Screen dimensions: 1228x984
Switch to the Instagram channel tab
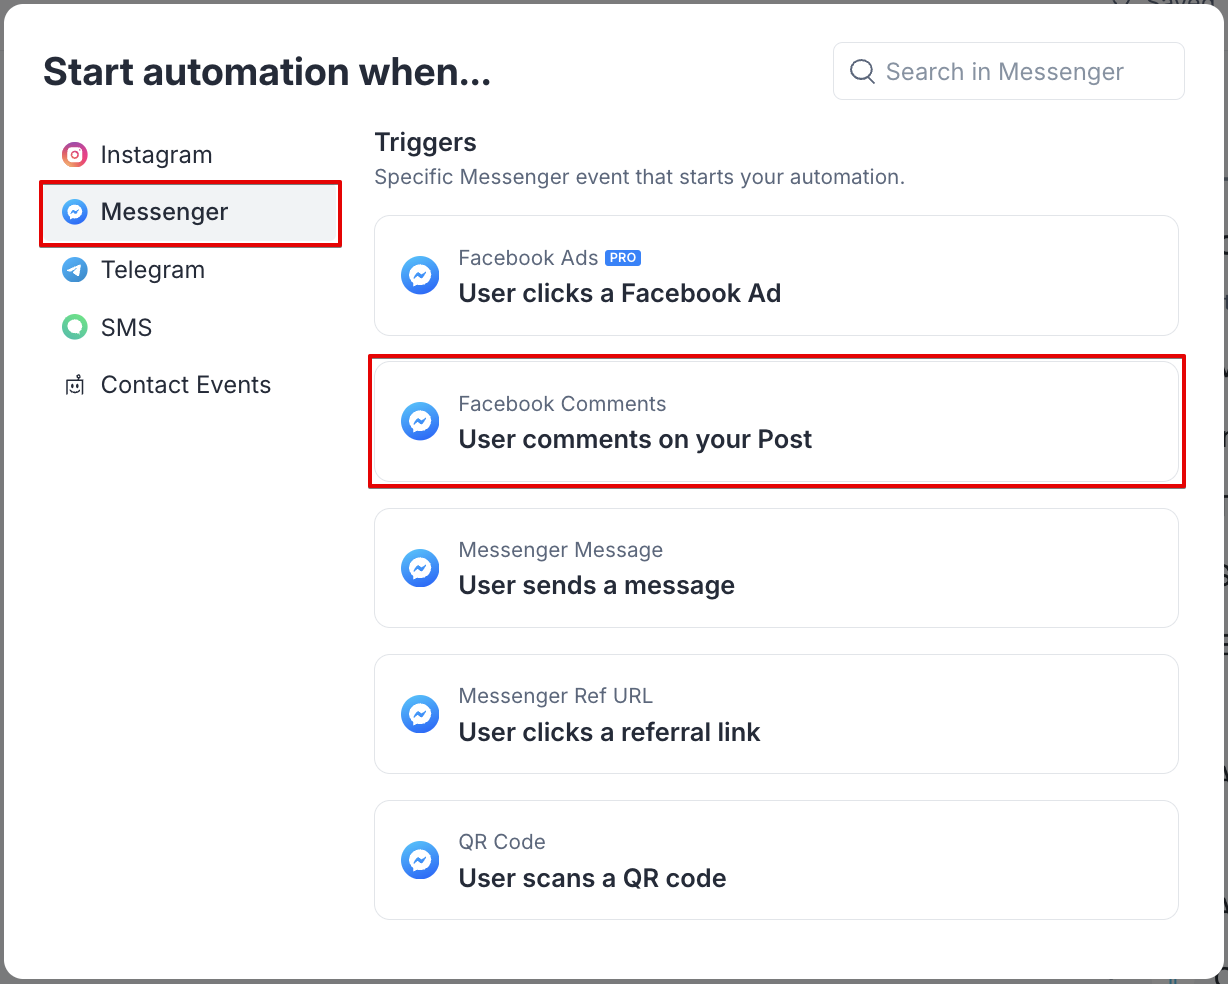[156, 155]
